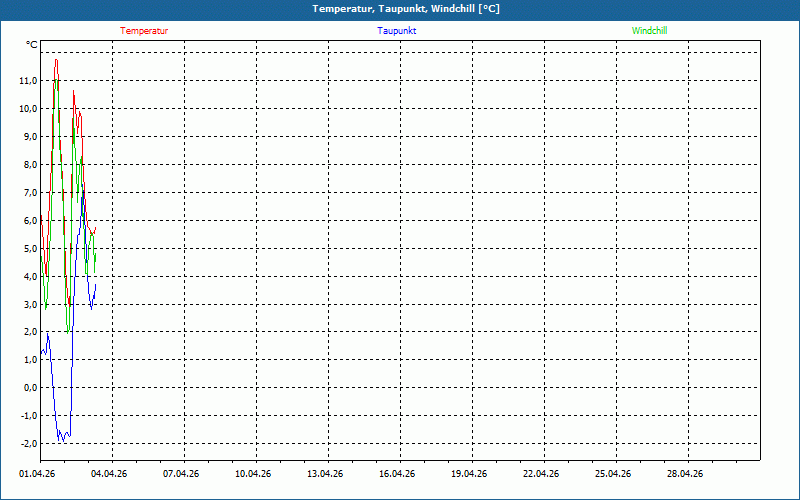The image size is (800, 500).
Task: Pick the 25.04.26 date on x-axis
Action: [614, 474]
